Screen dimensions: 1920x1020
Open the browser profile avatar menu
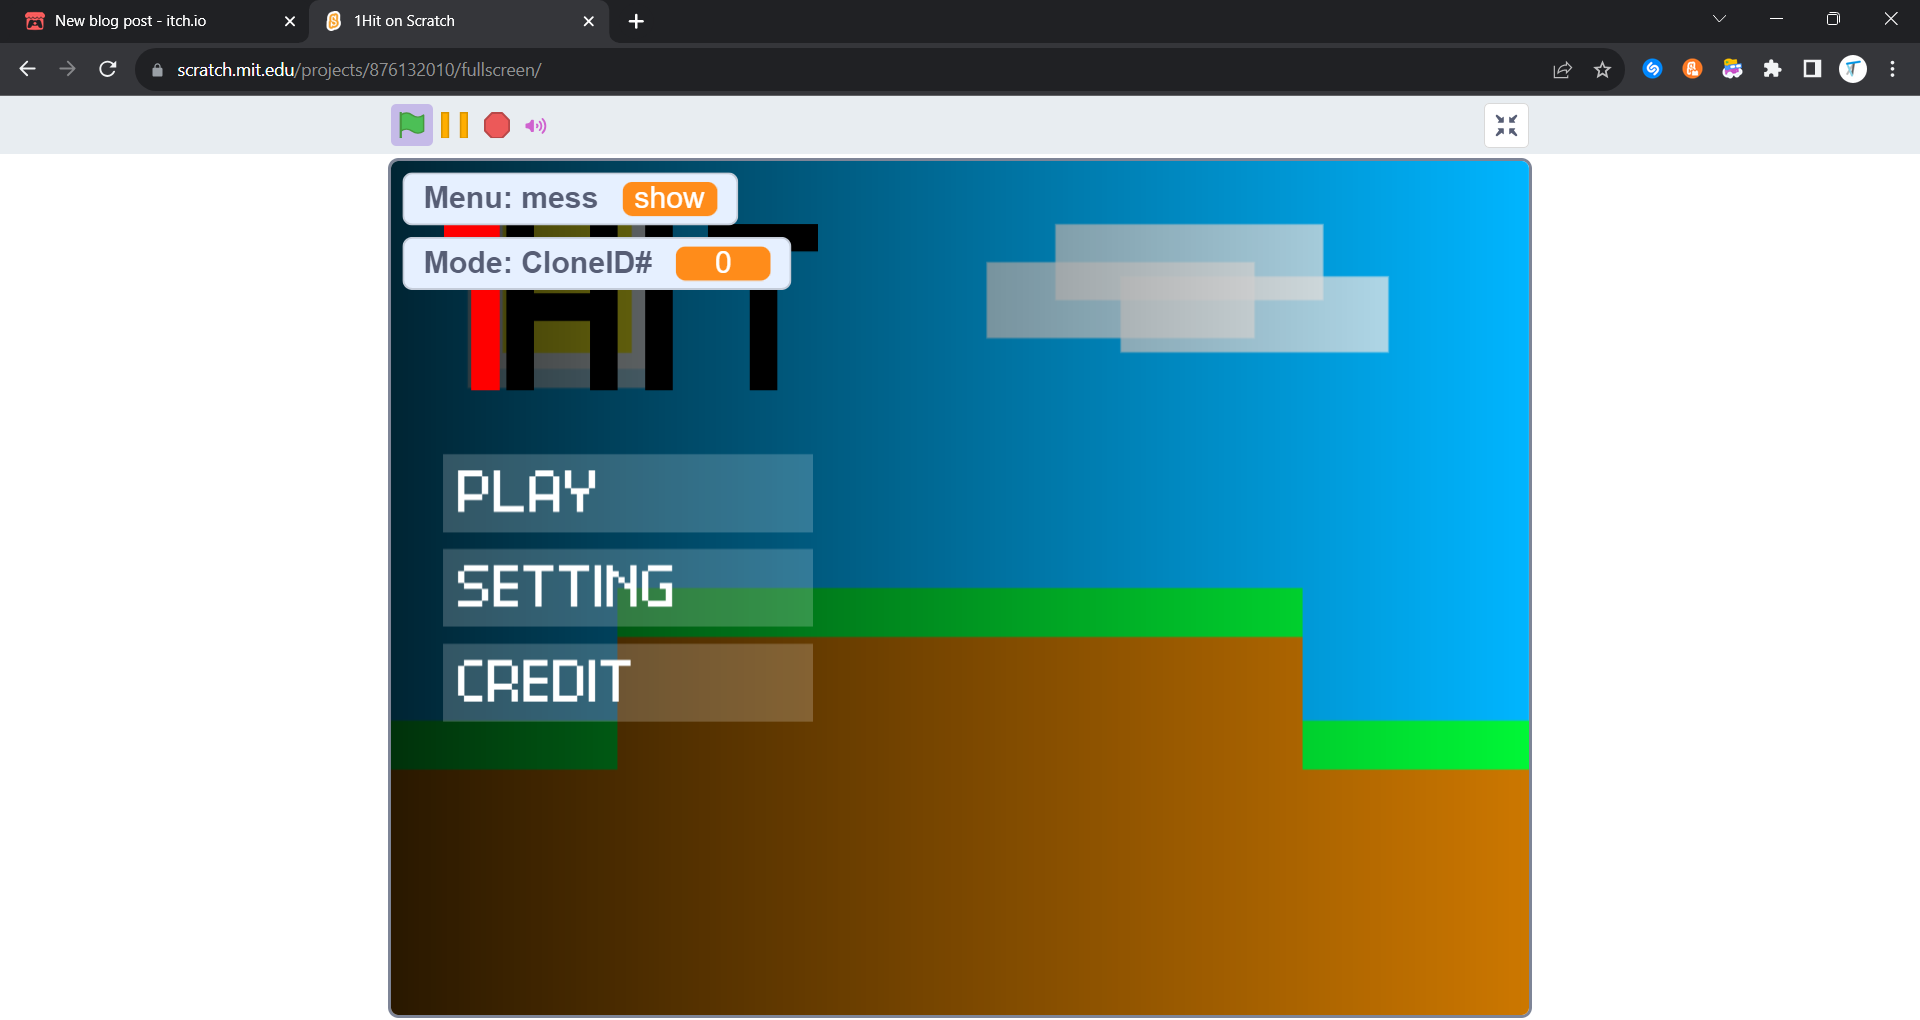[1853, 69]
